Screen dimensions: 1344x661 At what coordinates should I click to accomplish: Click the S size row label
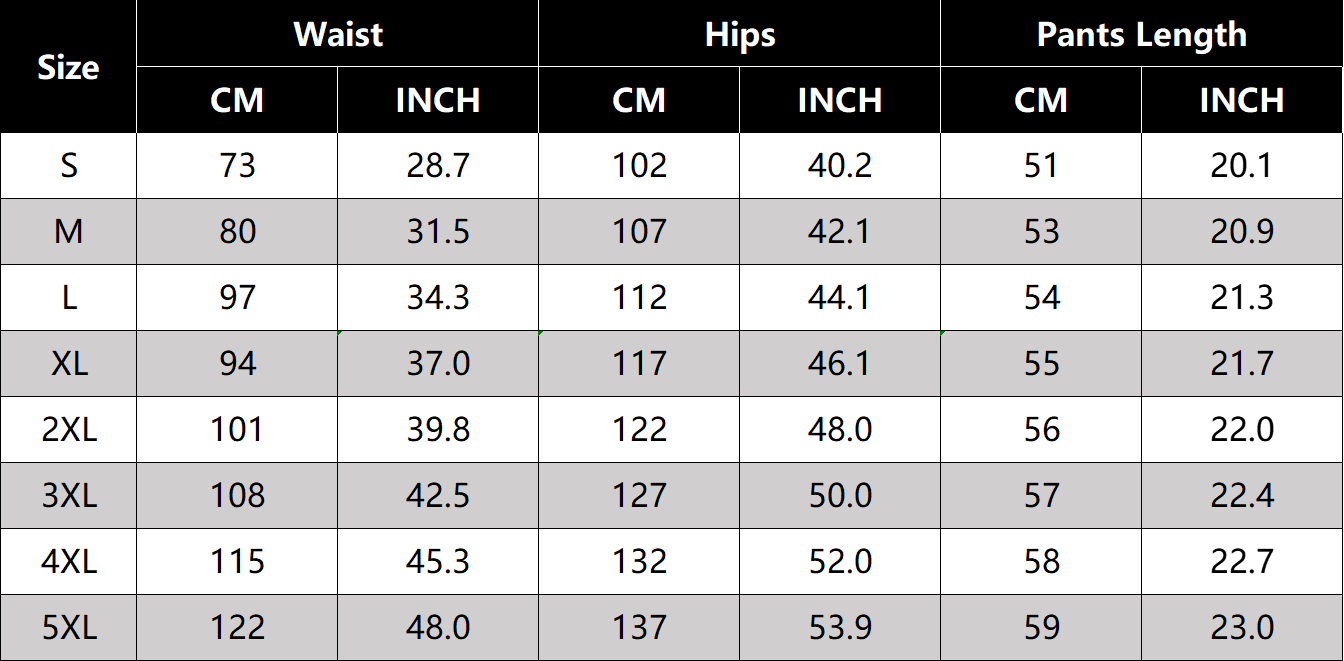[x=68, y=166]
